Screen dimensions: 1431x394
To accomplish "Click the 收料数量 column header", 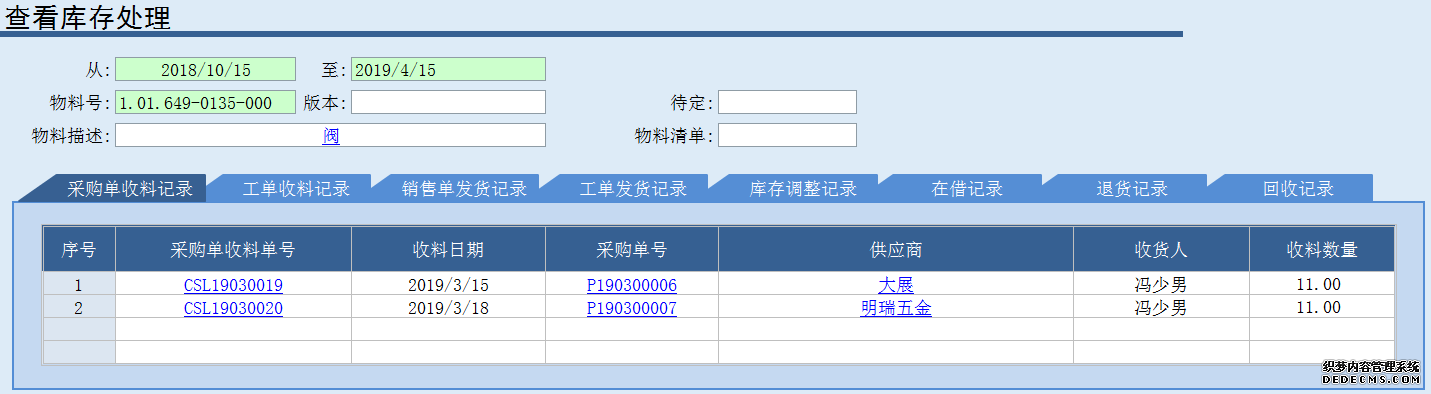I will (1321, 249).
